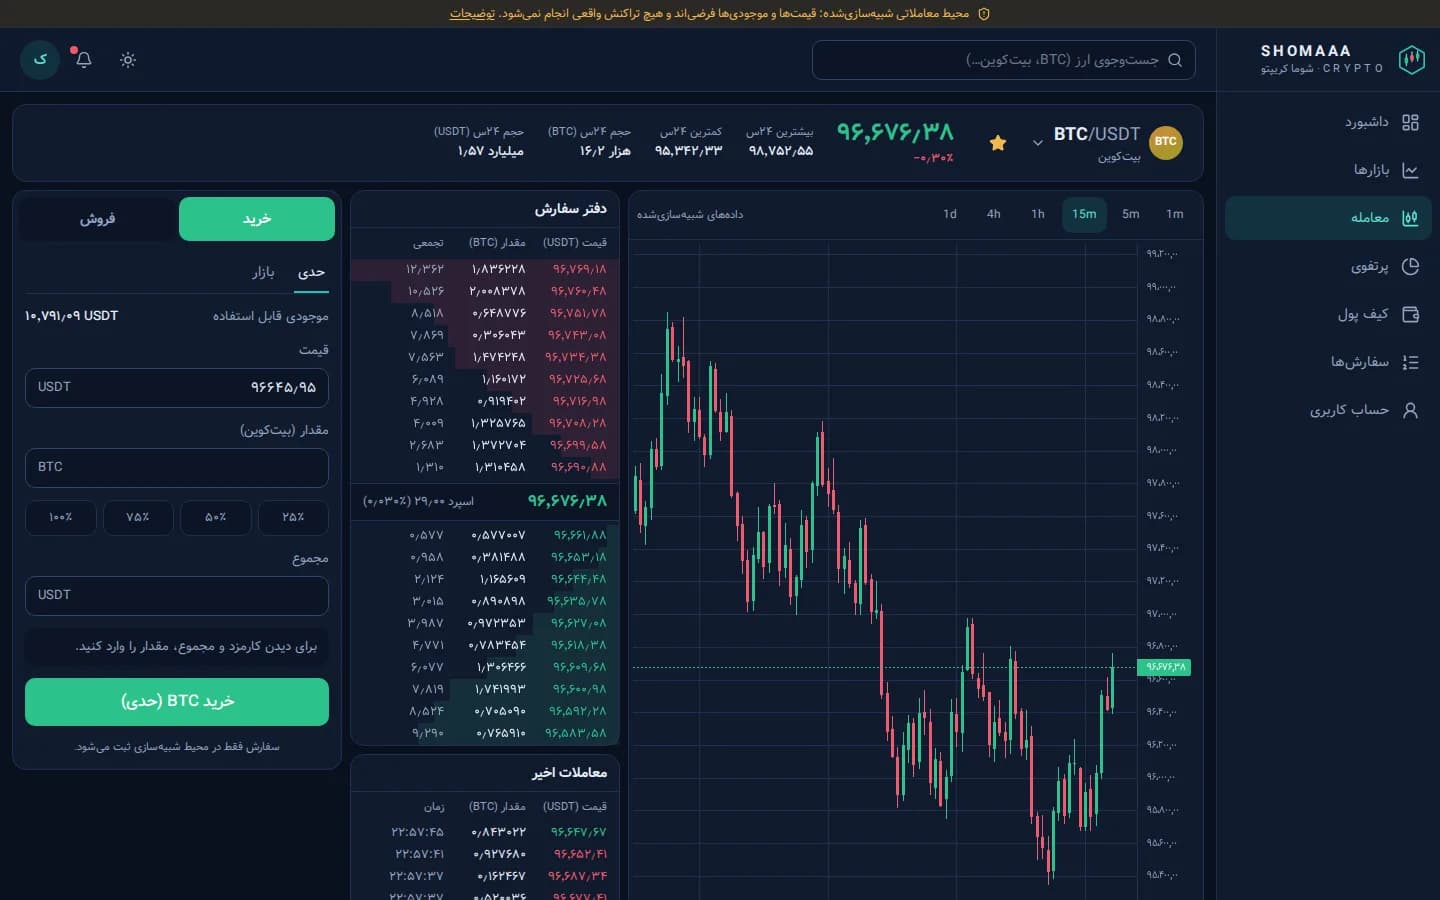Open the کیف پول wallet icon

[x=1410, y=314]
